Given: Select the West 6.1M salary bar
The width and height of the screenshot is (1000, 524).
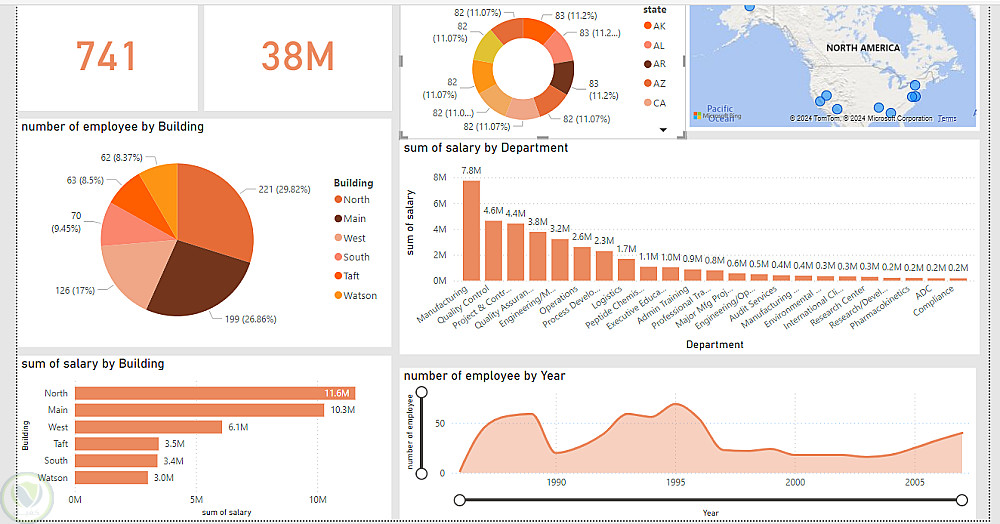Looking at the screenshot, I should [148, 427].
